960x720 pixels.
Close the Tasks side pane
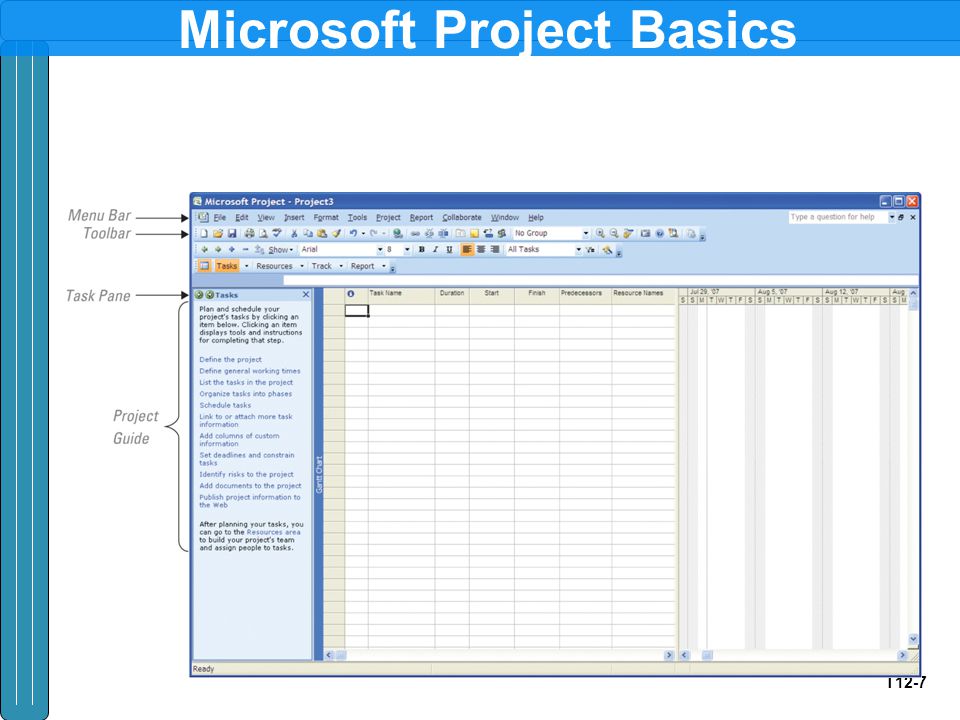306,294
